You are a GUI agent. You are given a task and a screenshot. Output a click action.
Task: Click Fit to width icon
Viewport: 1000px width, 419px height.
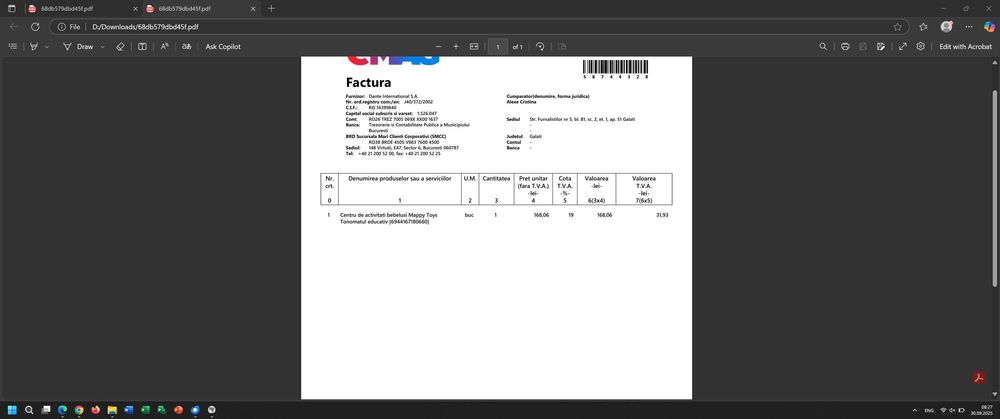(x=474, y=47)
